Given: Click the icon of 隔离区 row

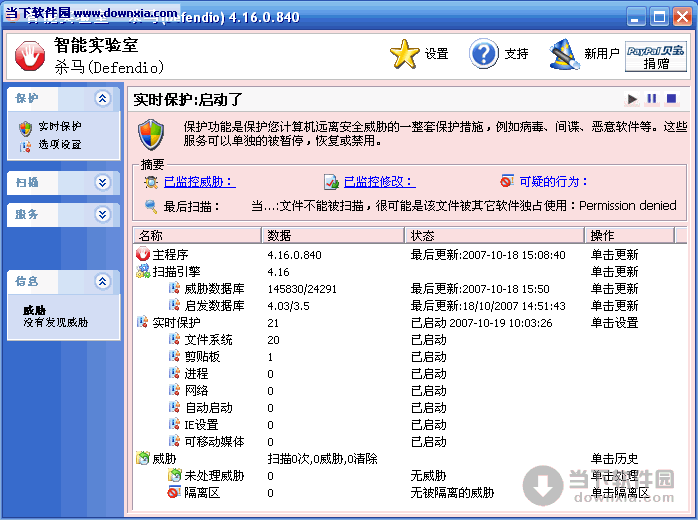Looking at the screenshot, I should [x=174, y=492].
